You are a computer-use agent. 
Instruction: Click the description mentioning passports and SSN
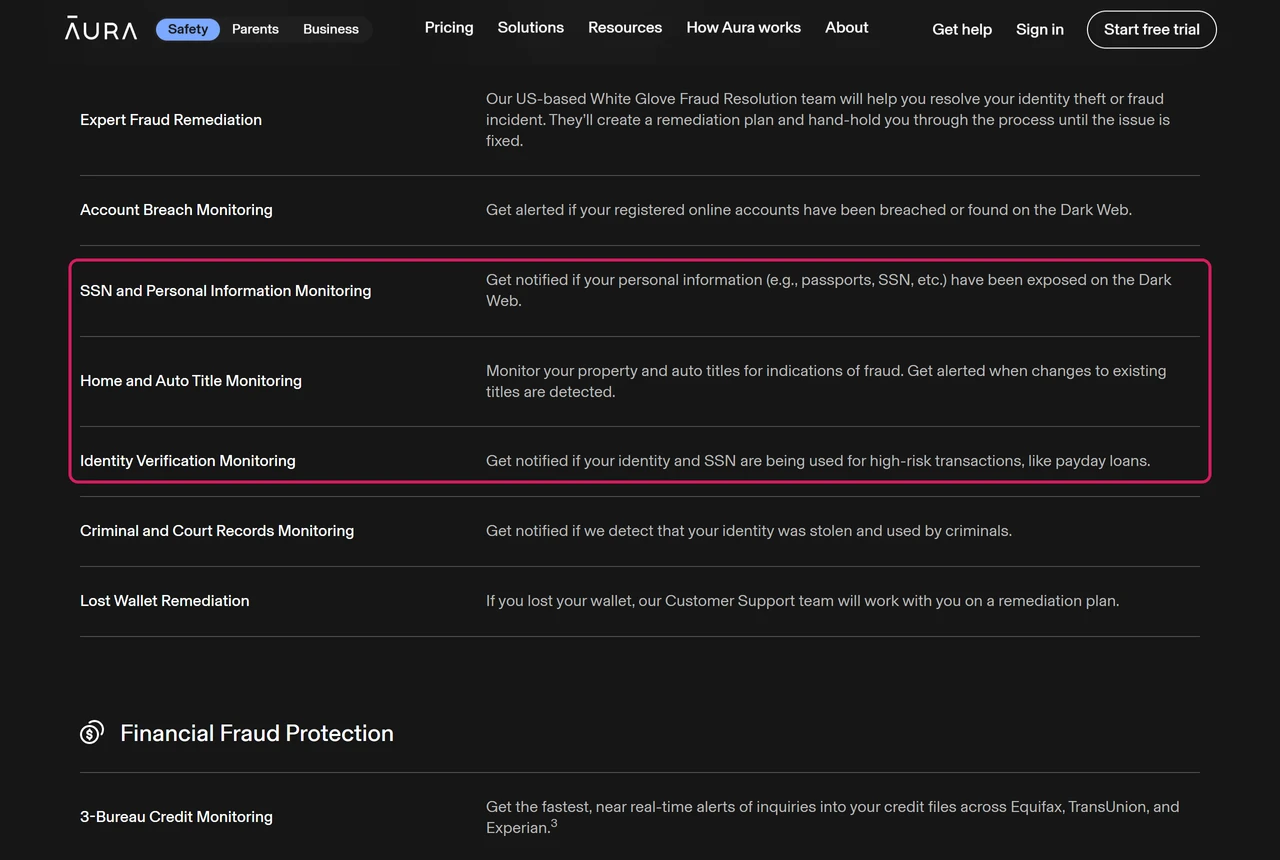829,290
